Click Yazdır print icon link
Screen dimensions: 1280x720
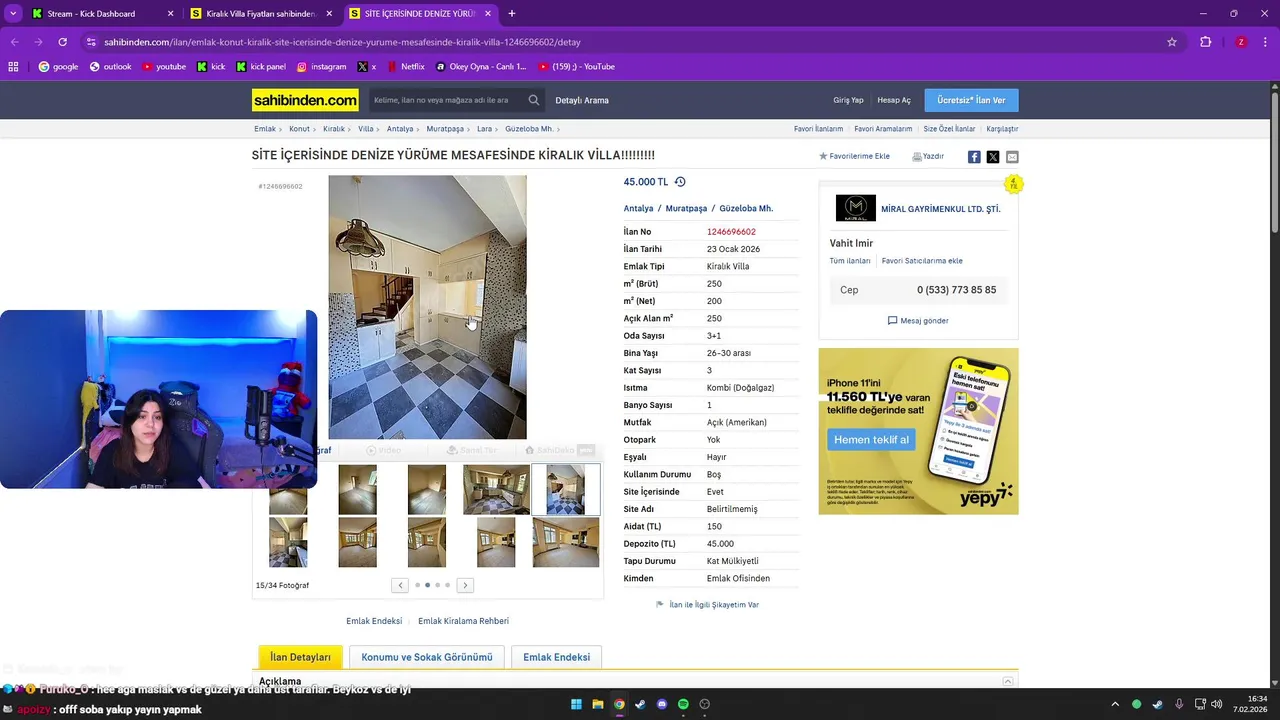click(928, 157)
